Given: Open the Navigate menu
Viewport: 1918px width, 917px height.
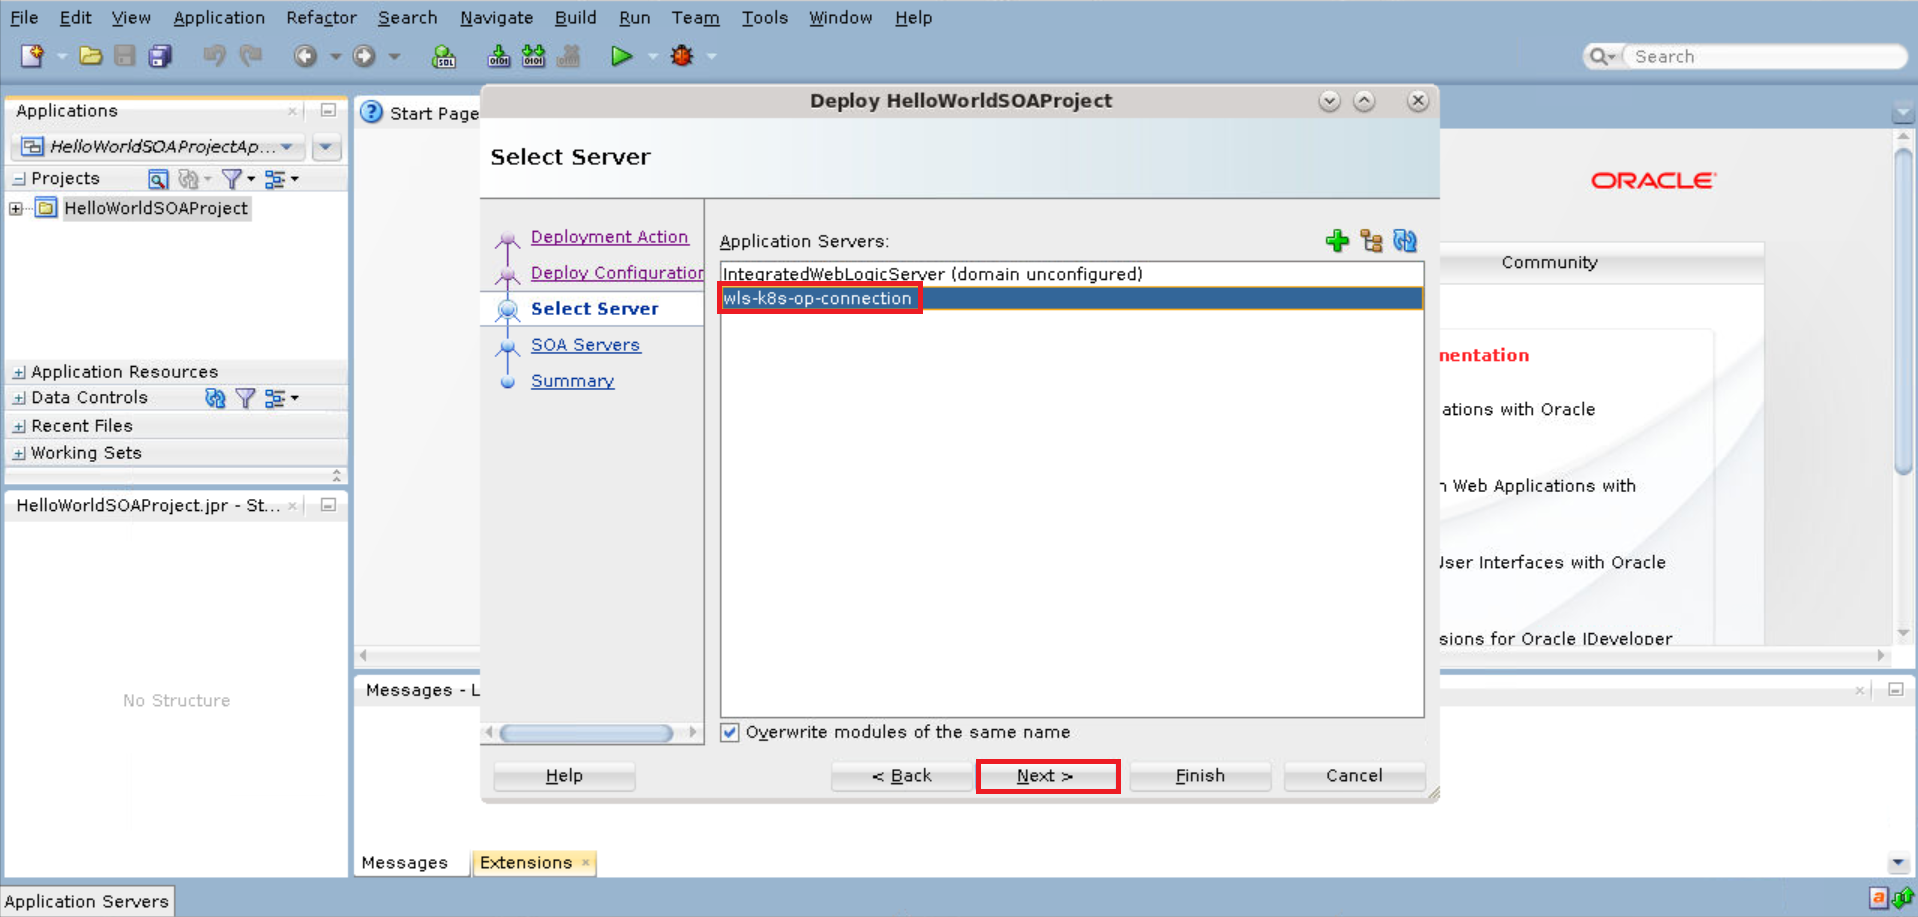Looking at the screenshot, I should [x=496, y=18].
